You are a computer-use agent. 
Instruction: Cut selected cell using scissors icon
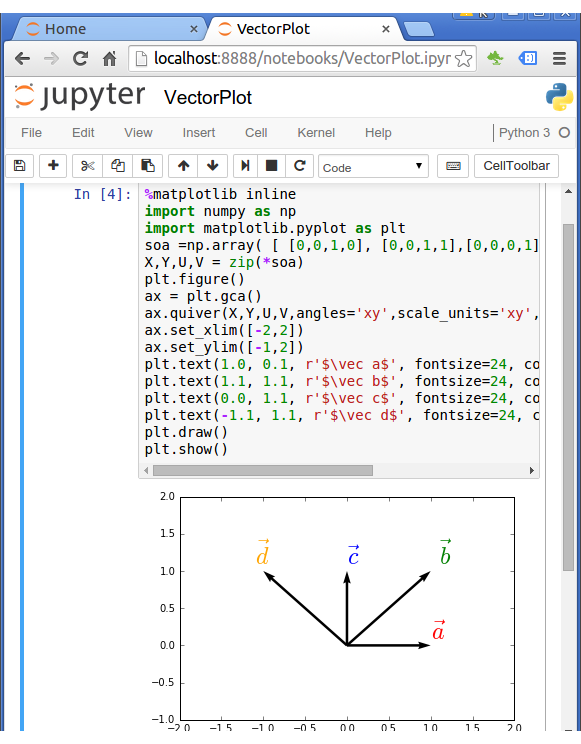[x=87, y=166]
